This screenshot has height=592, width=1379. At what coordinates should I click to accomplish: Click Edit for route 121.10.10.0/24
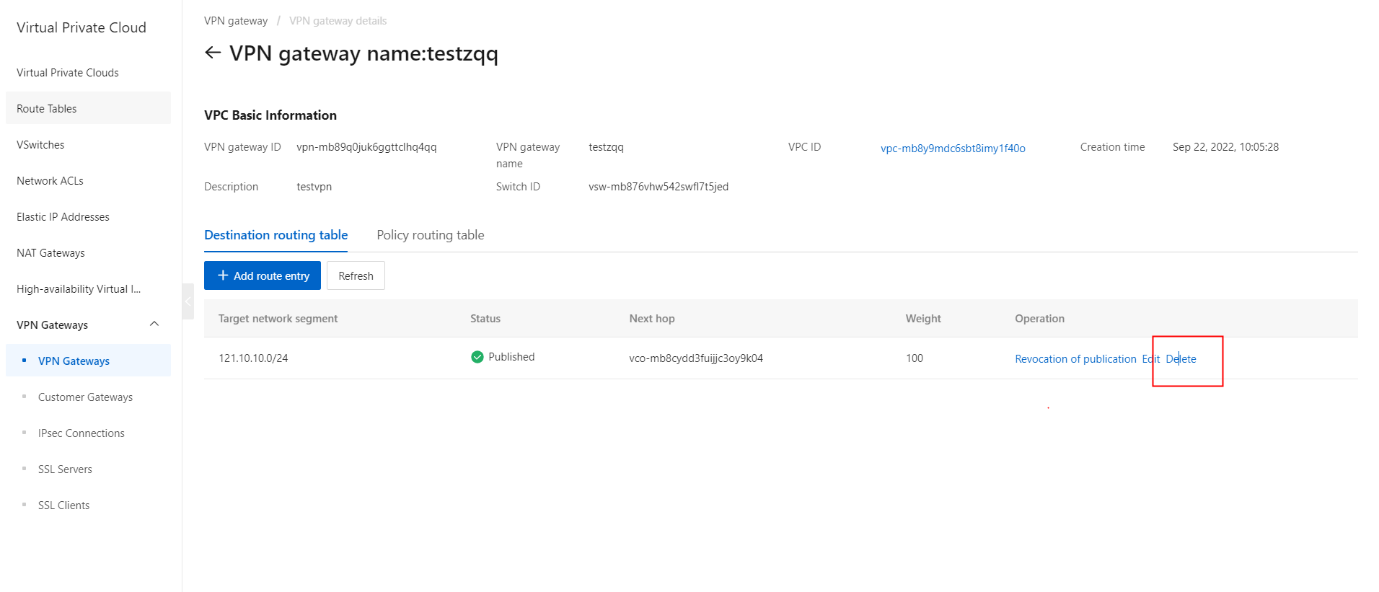(x=1151, y=359)
